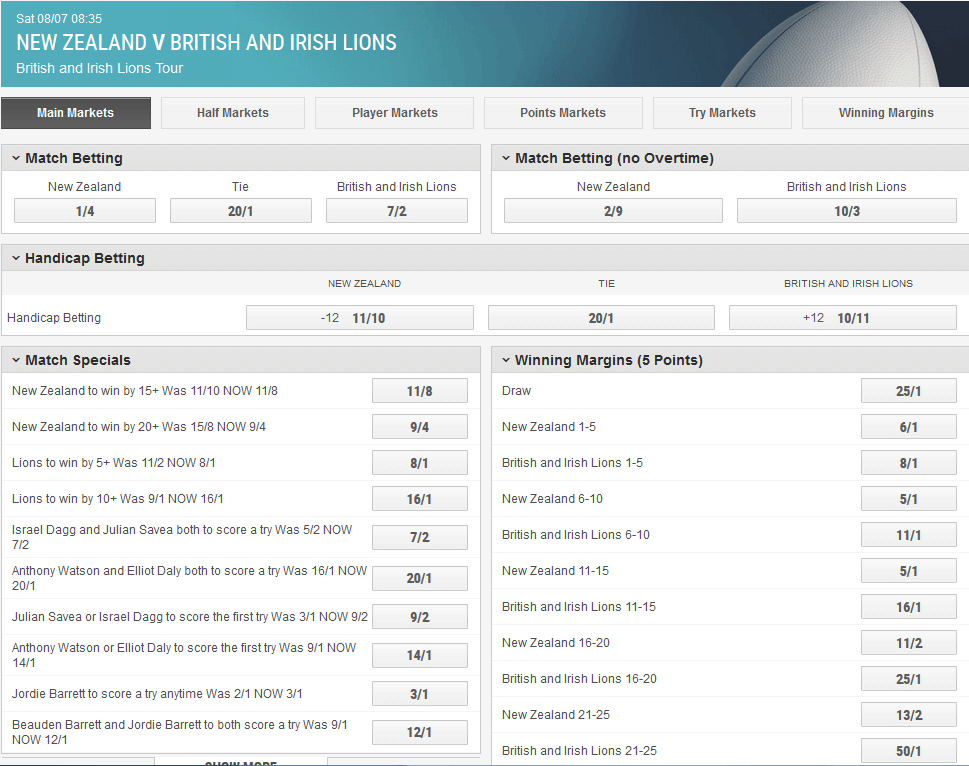The image size is (969, 766).
Task: Select New Zealand 2/9 no overtime odds
Action: (x=613, y=211)
